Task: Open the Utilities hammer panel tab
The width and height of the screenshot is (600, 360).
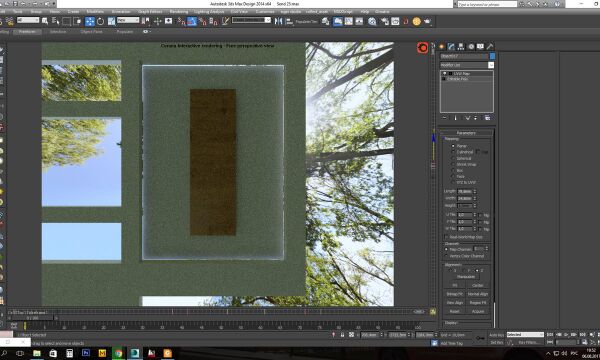Action: tap(490, 46)
